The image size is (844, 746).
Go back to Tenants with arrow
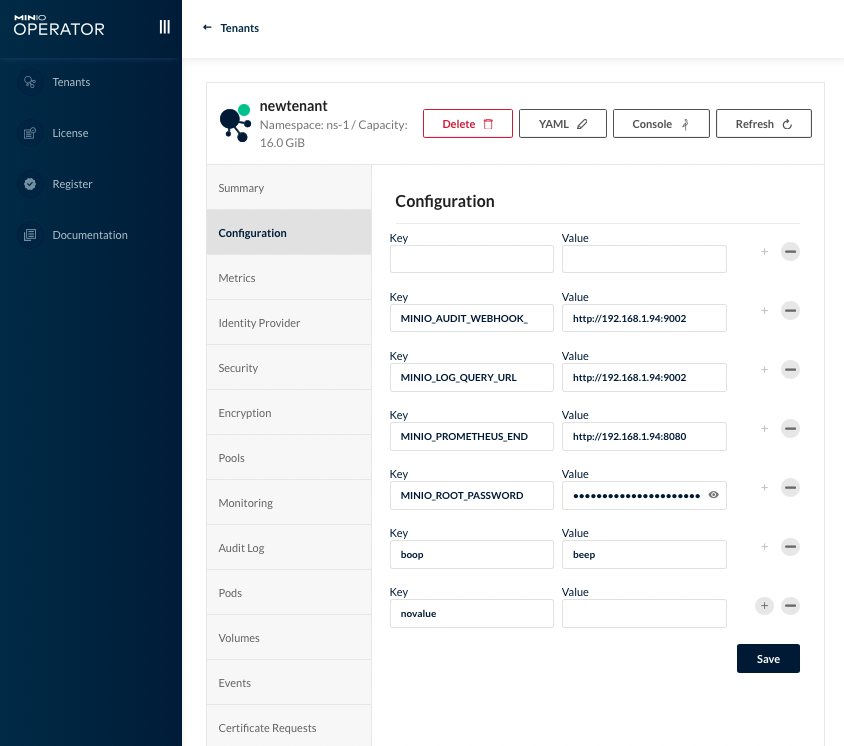click(207, 27)
